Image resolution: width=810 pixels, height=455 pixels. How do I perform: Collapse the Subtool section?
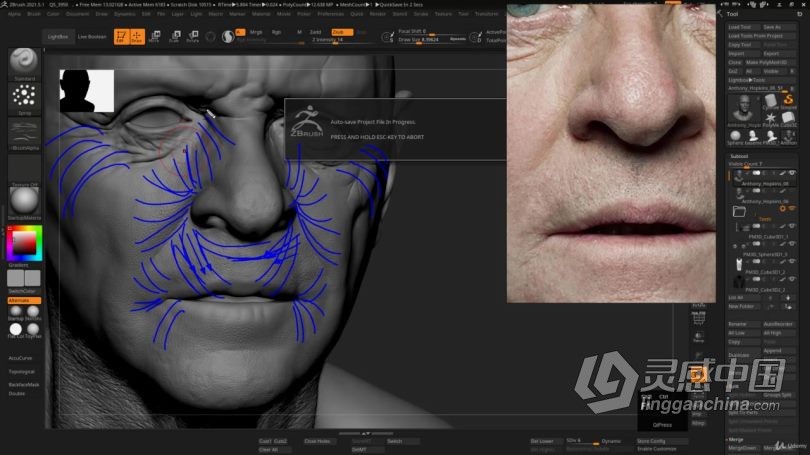point(739,156)
